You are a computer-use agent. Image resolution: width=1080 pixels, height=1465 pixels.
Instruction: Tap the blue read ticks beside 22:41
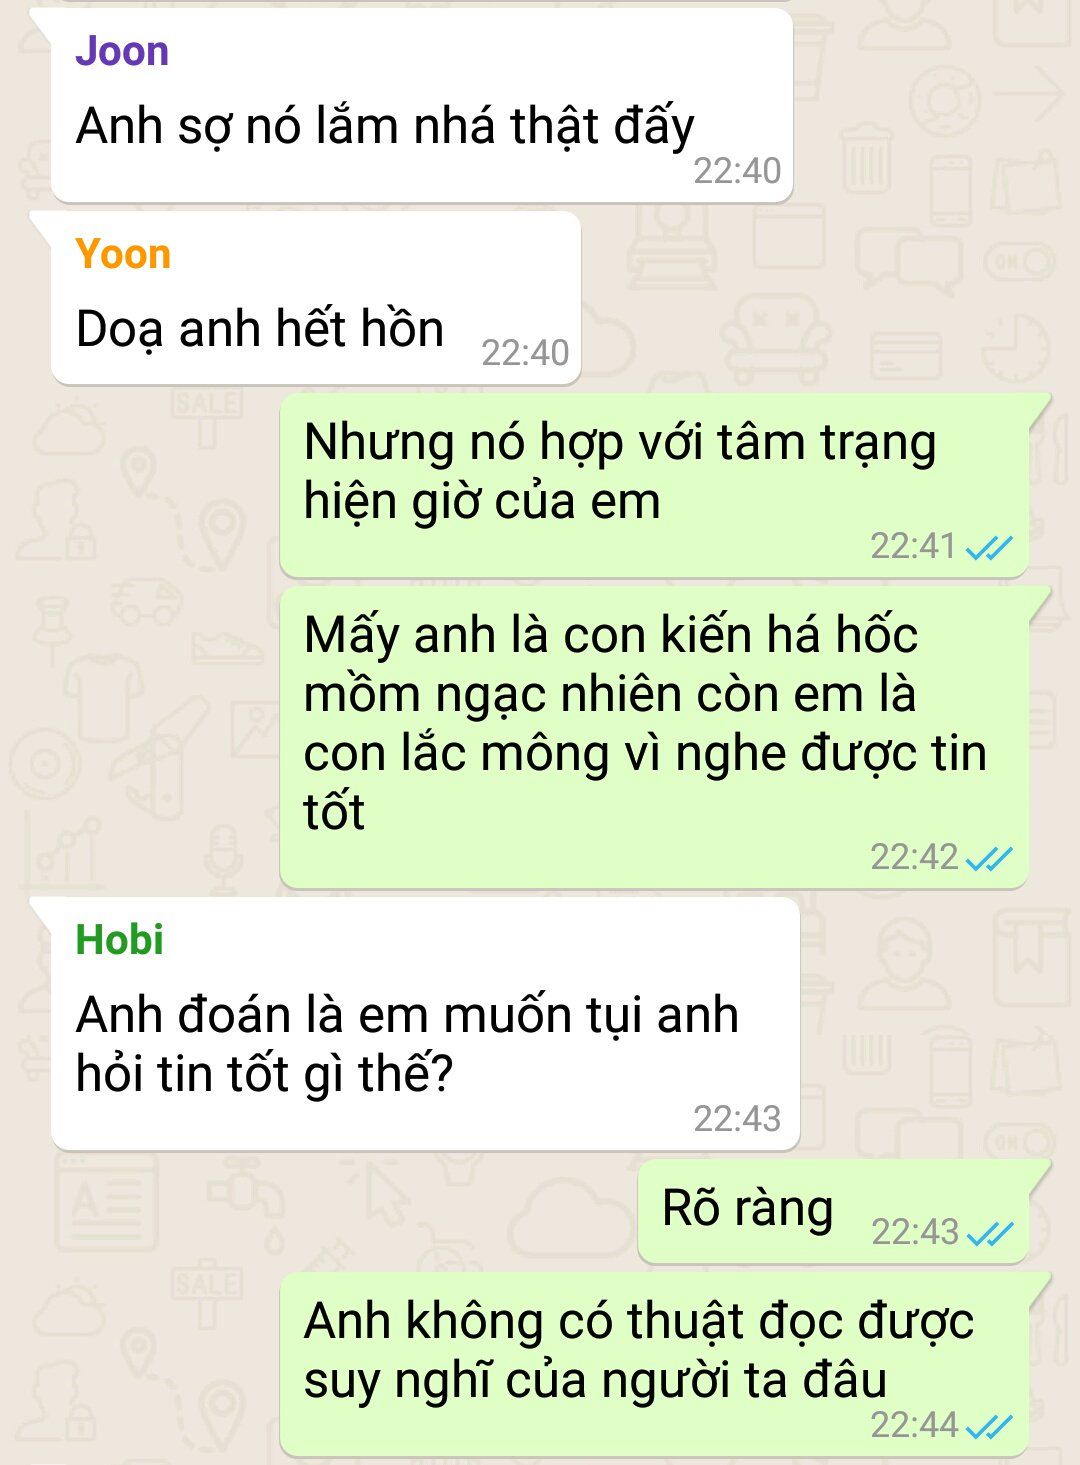(989, 547)
